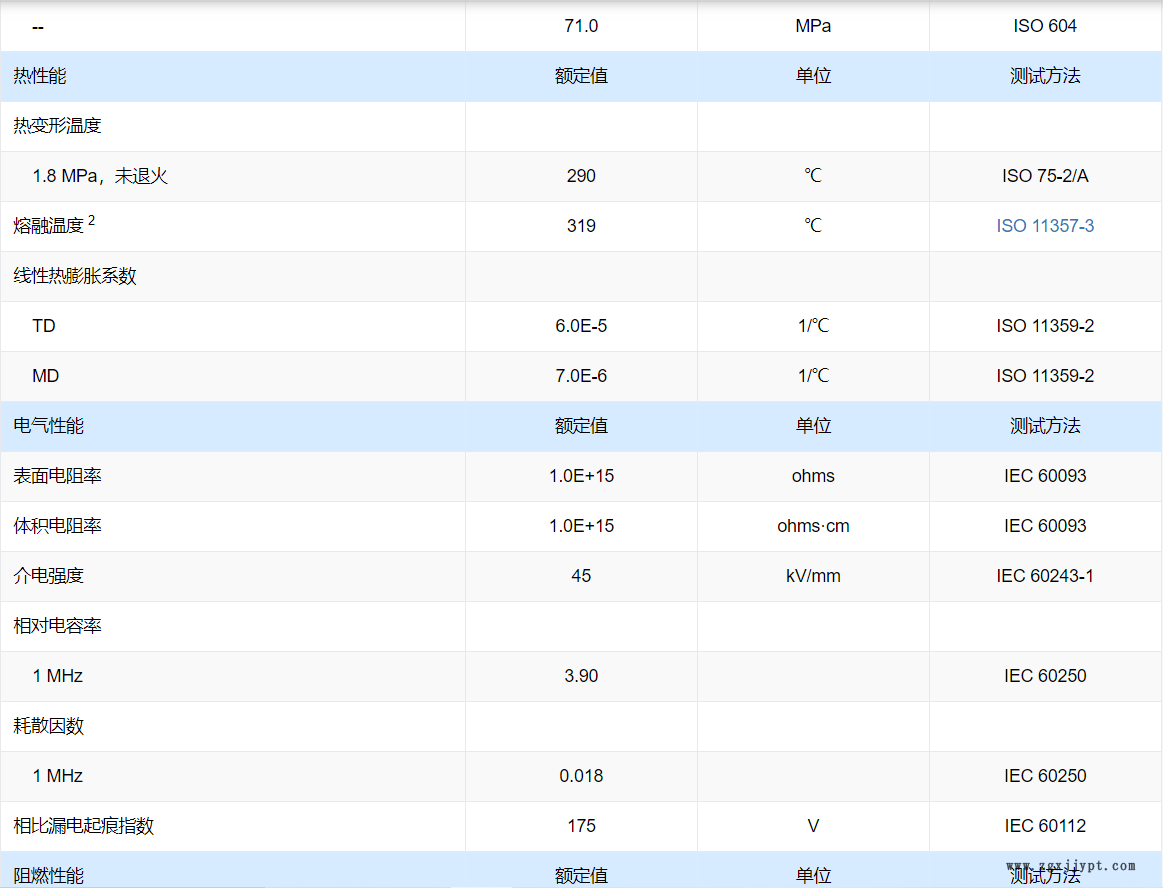This screenshot has height=888, width=1163.
Task: Select the IEC 60112 test method cell
Action: [x=1045, y=826]
